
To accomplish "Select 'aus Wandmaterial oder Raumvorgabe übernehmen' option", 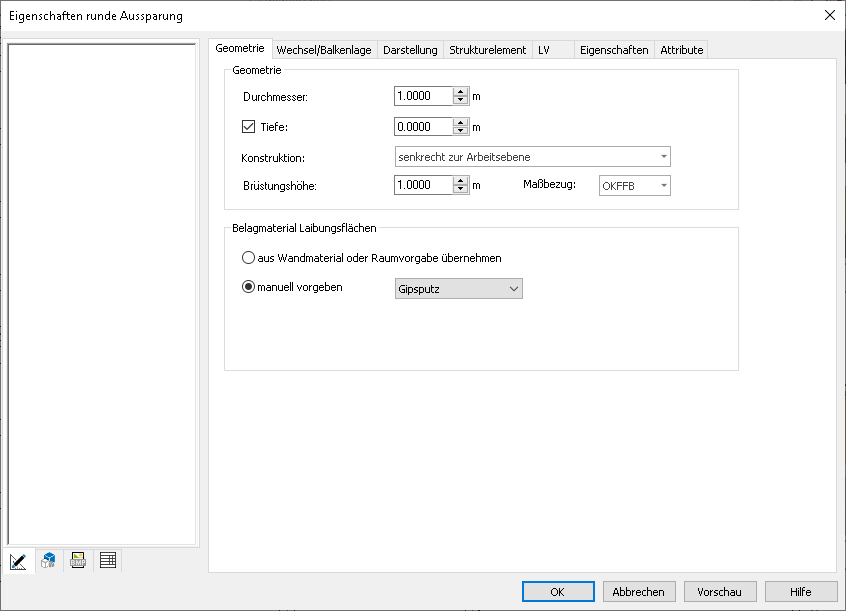I will pos(249,258).
